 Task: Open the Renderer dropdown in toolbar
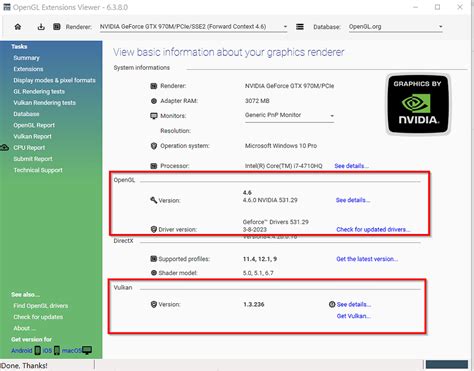193,27
